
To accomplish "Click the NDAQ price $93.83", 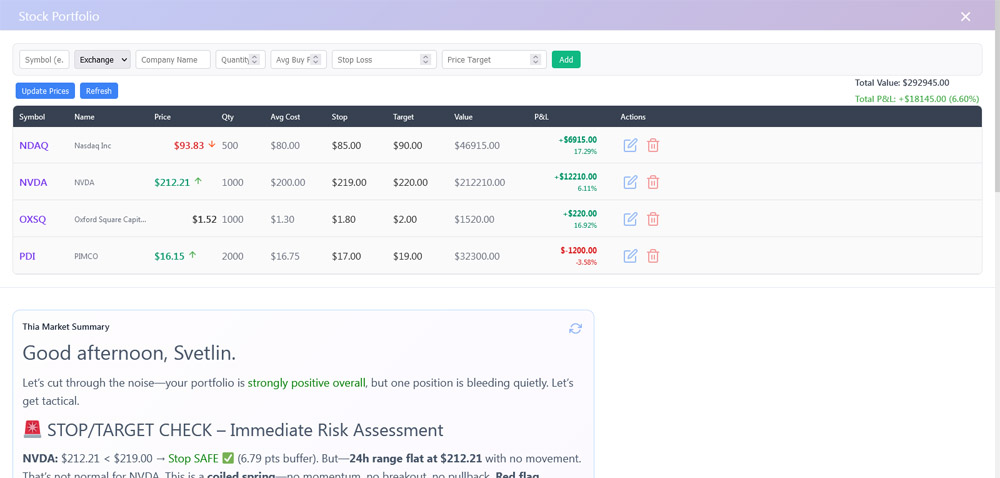I will 189,145.
